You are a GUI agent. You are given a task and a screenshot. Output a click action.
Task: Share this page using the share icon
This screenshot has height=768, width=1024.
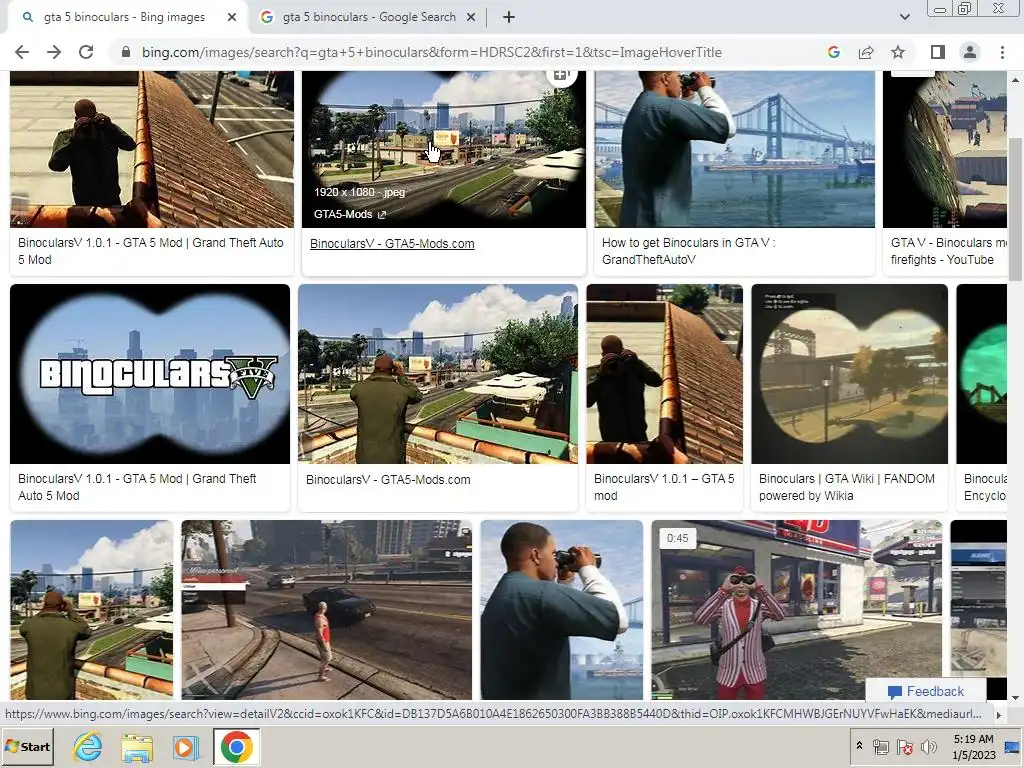click(x=866, y=52)
